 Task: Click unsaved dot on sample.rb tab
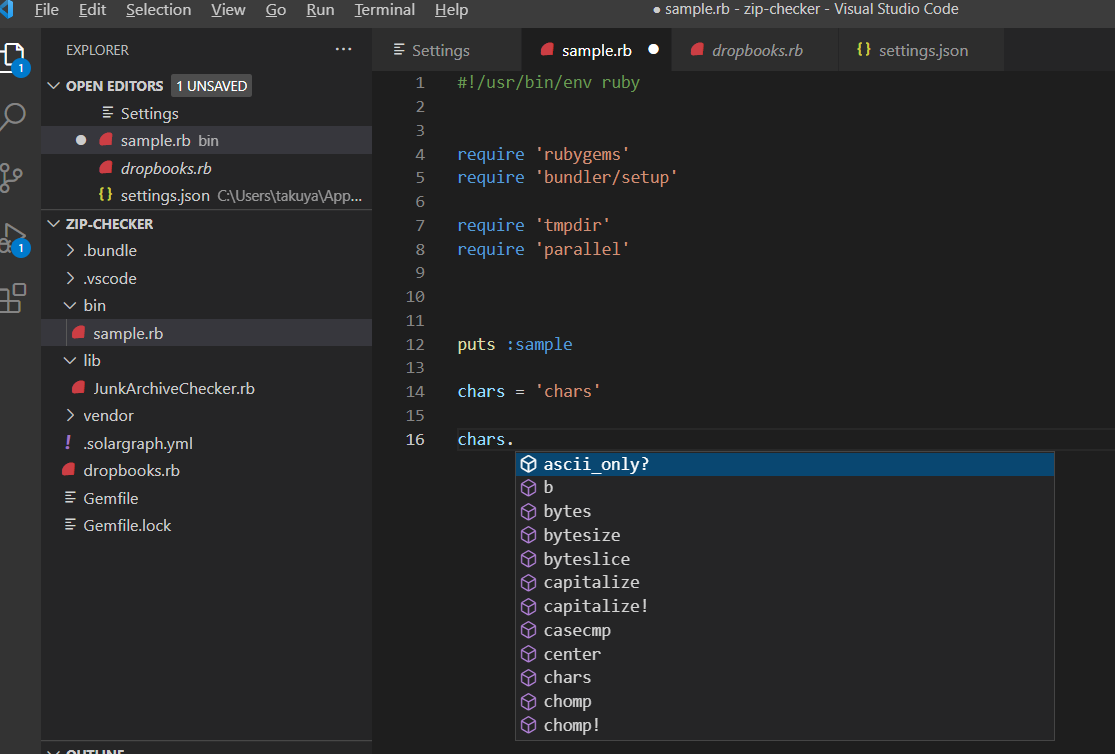pos(653,49)
